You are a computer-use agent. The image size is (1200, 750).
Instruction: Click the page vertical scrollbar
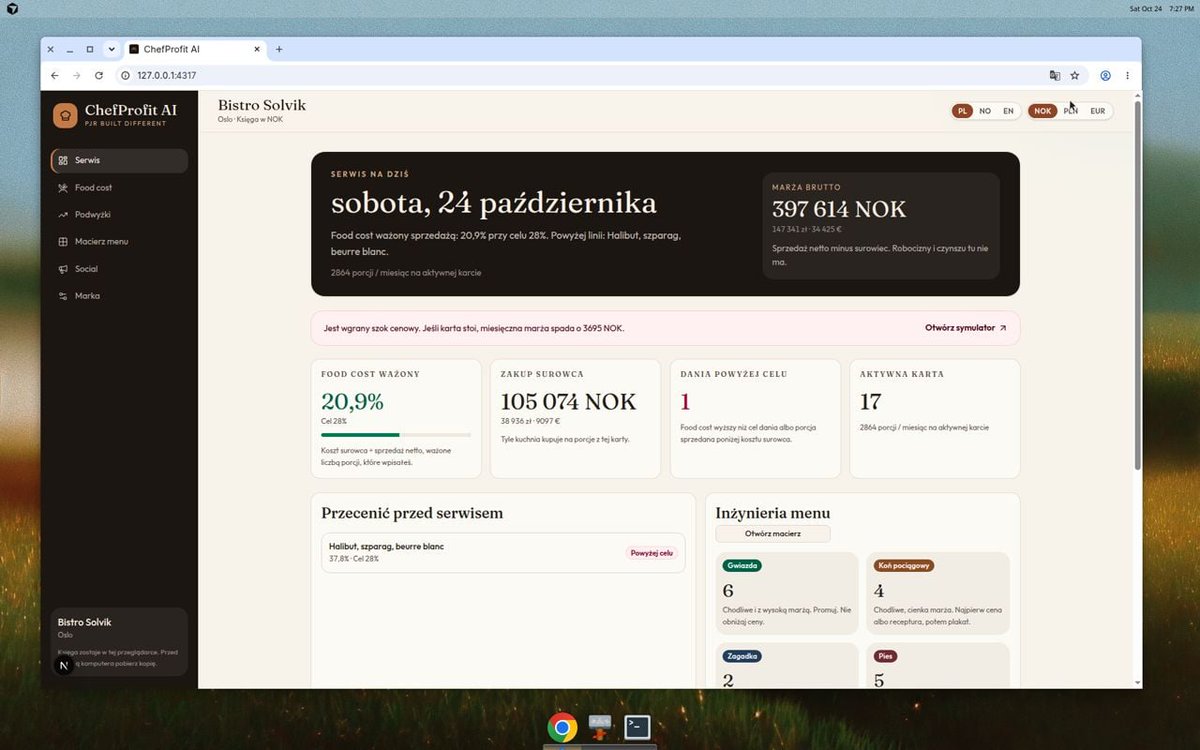1137,285
